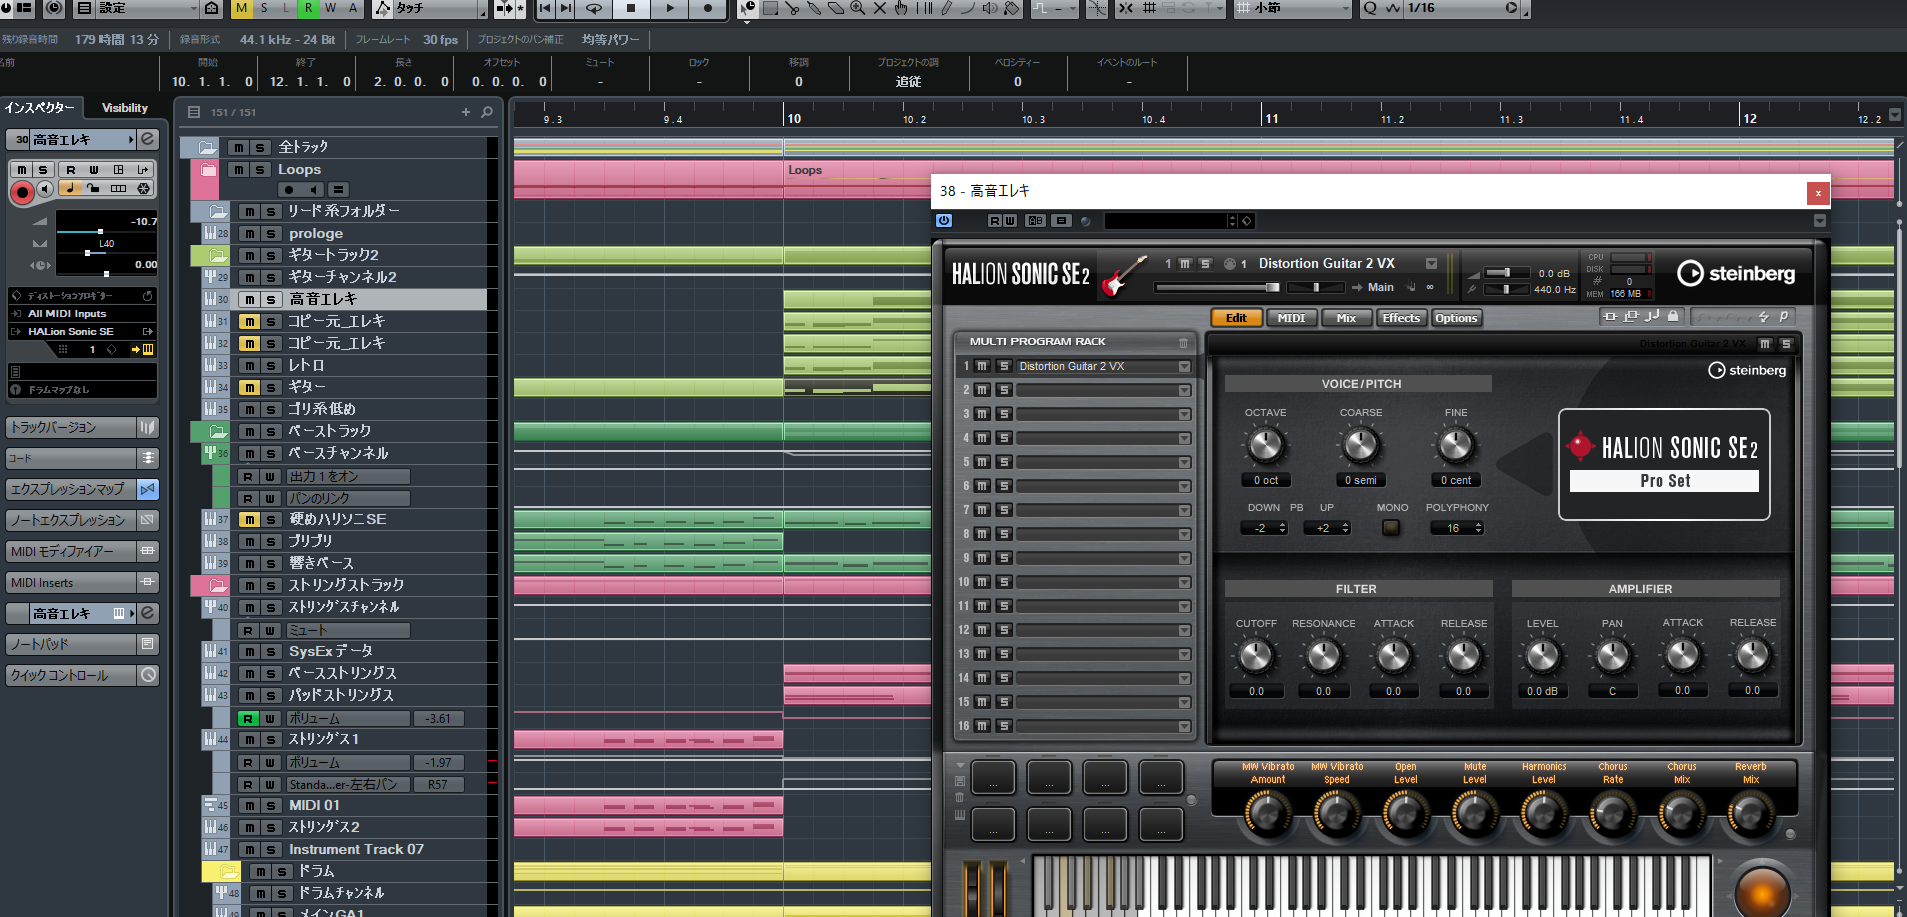Click the Polyphony value field showing 16
The image size is (1907, 917).
click(x=1456, y=528)
